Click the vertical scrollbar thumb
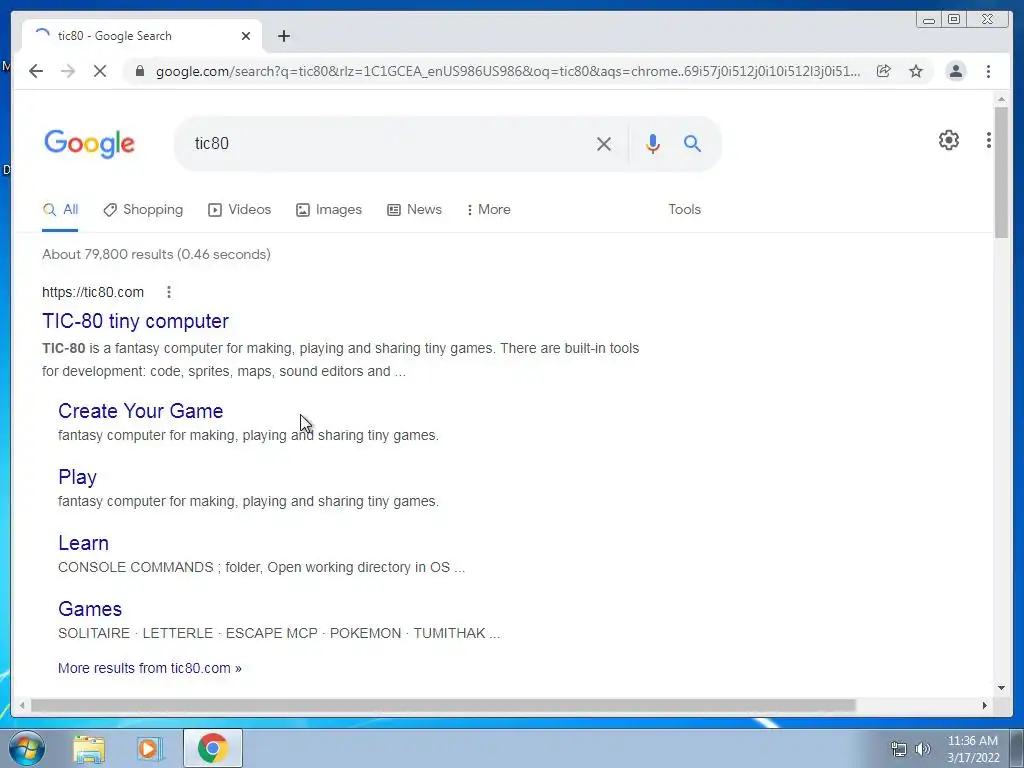1024x768 pixels. tap(1001, 172)
